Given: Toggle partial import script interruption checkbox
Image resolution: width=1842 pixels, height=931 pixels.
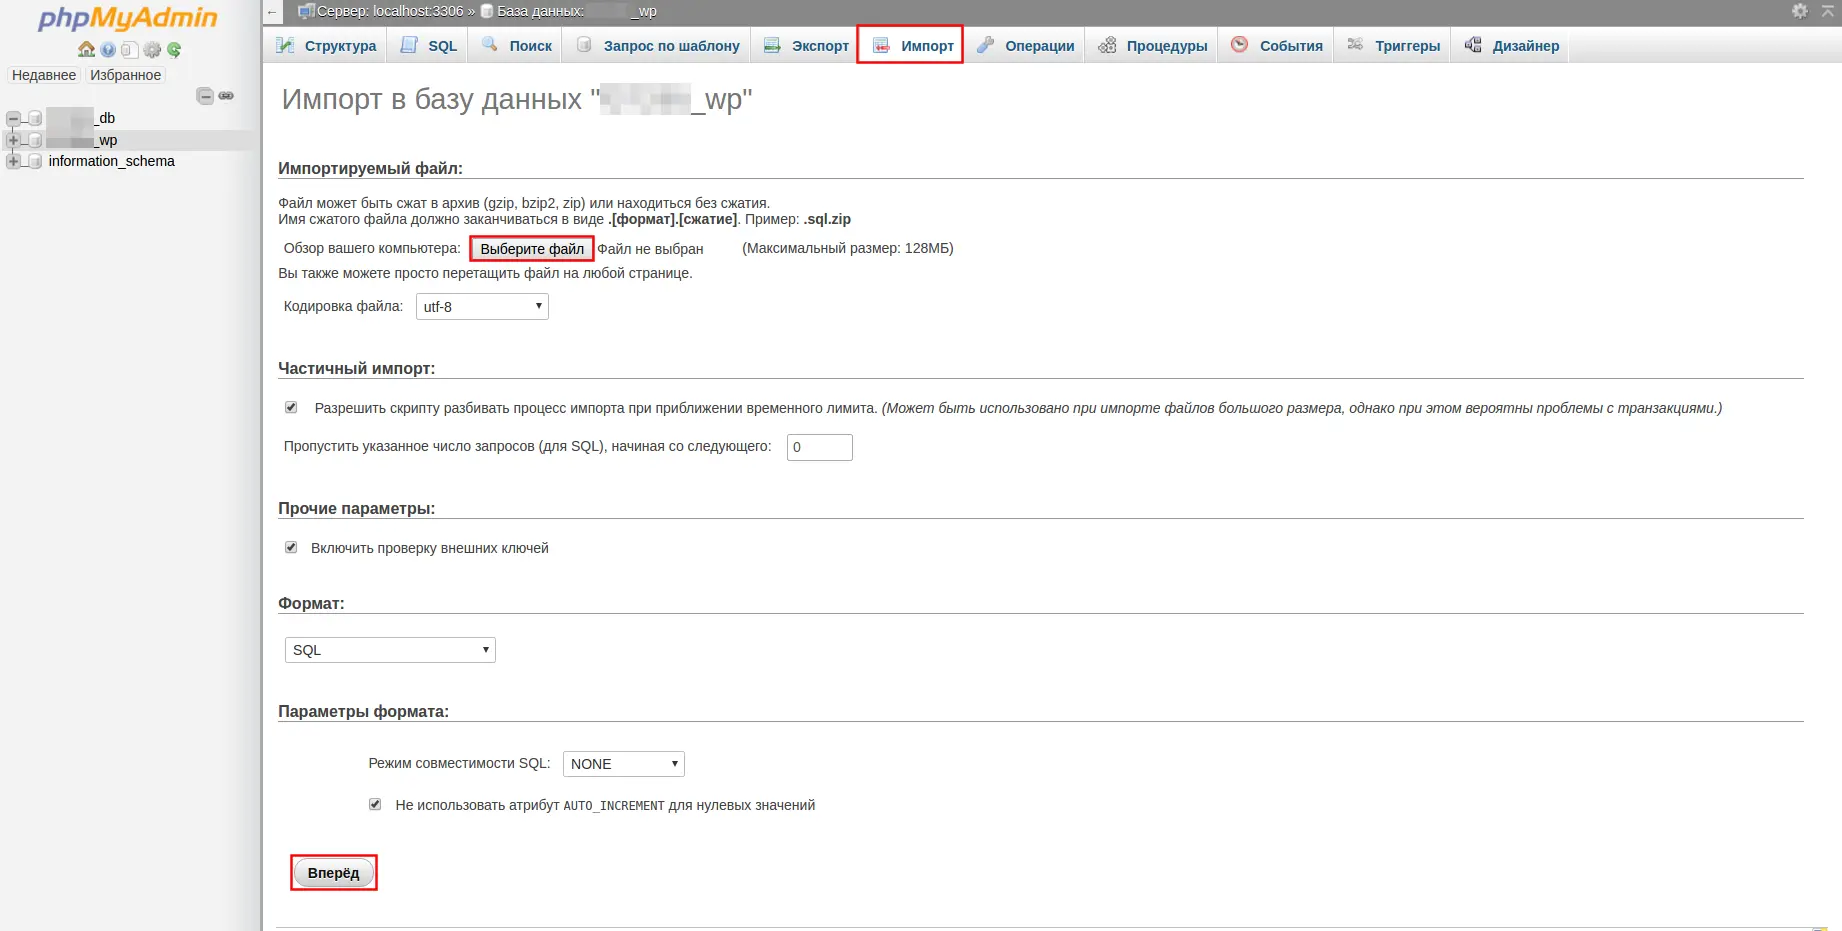Looking at the screenshot, I should pos(291,408).
